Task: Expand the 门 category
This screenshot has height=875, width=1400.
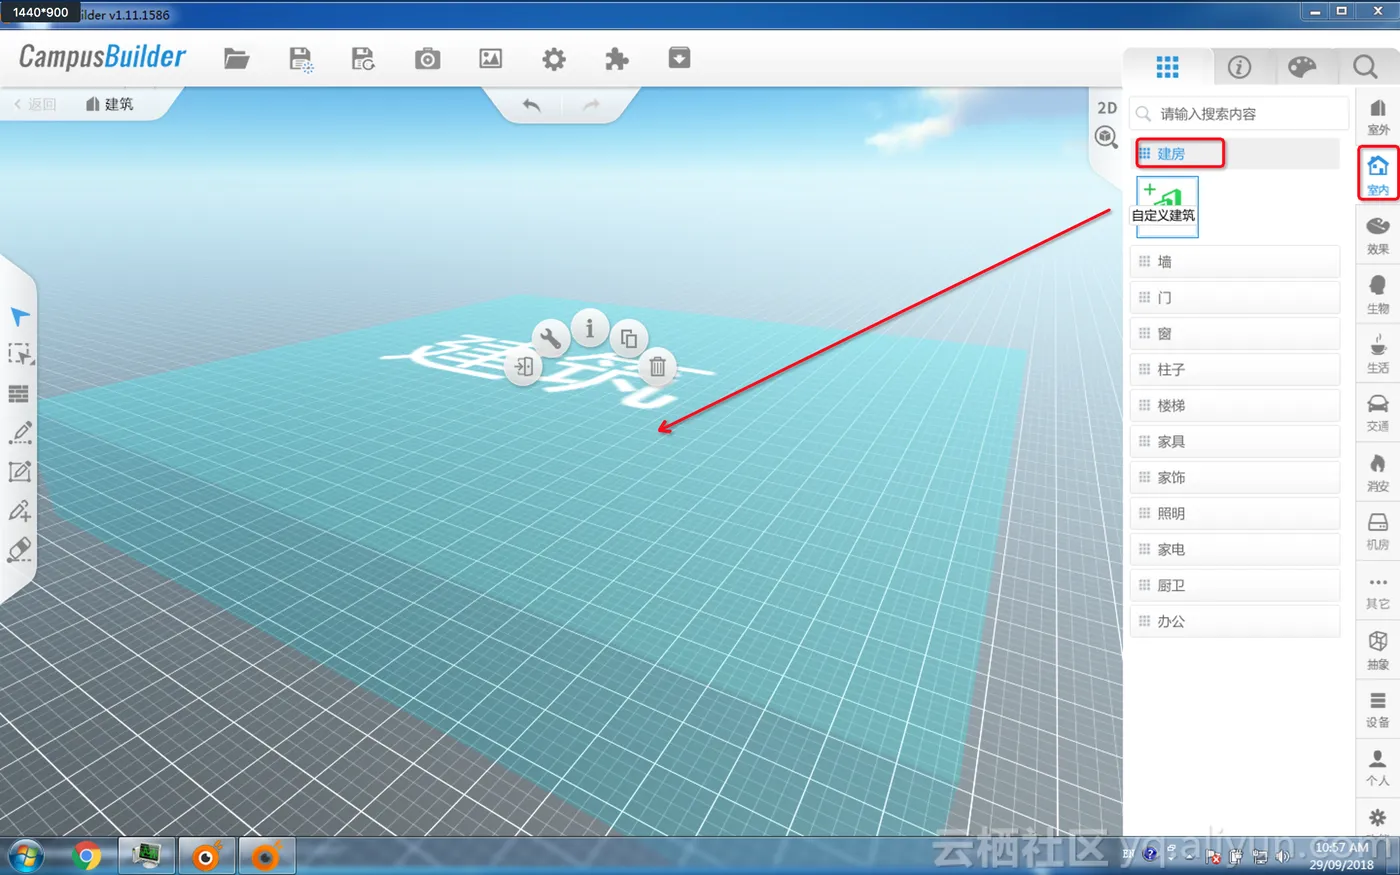Action: 1234,298
